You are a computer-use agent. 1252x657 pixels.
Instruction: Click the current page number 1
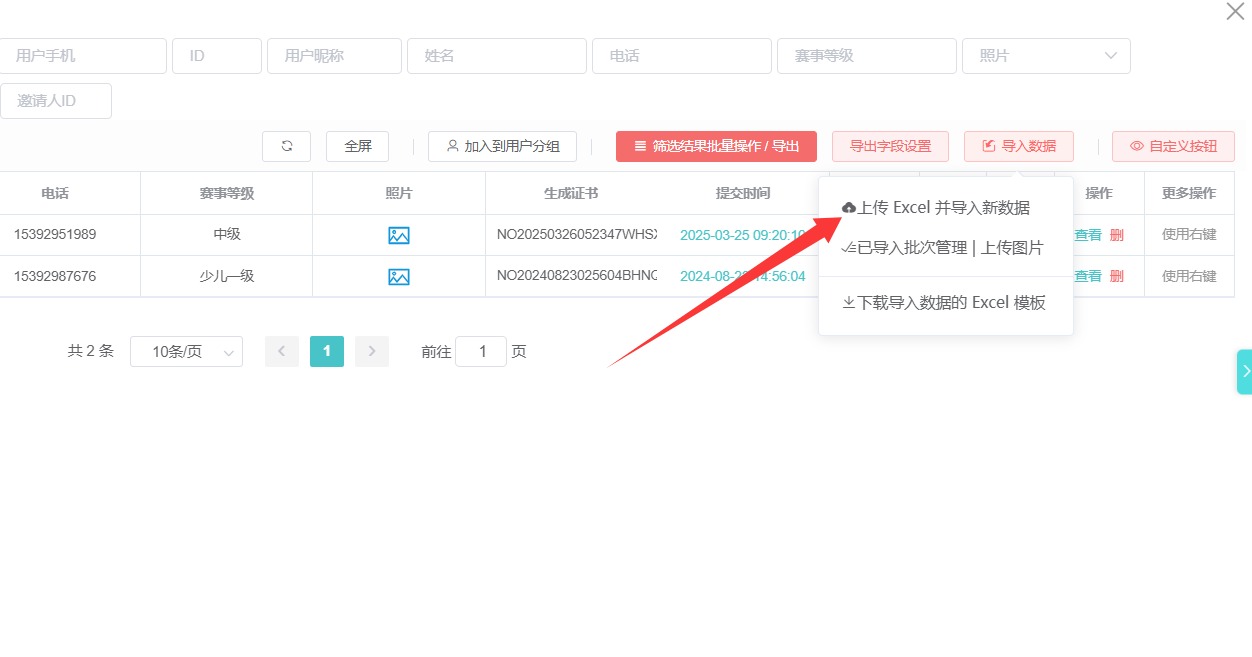pyautogui.click(x=327, y=351)
